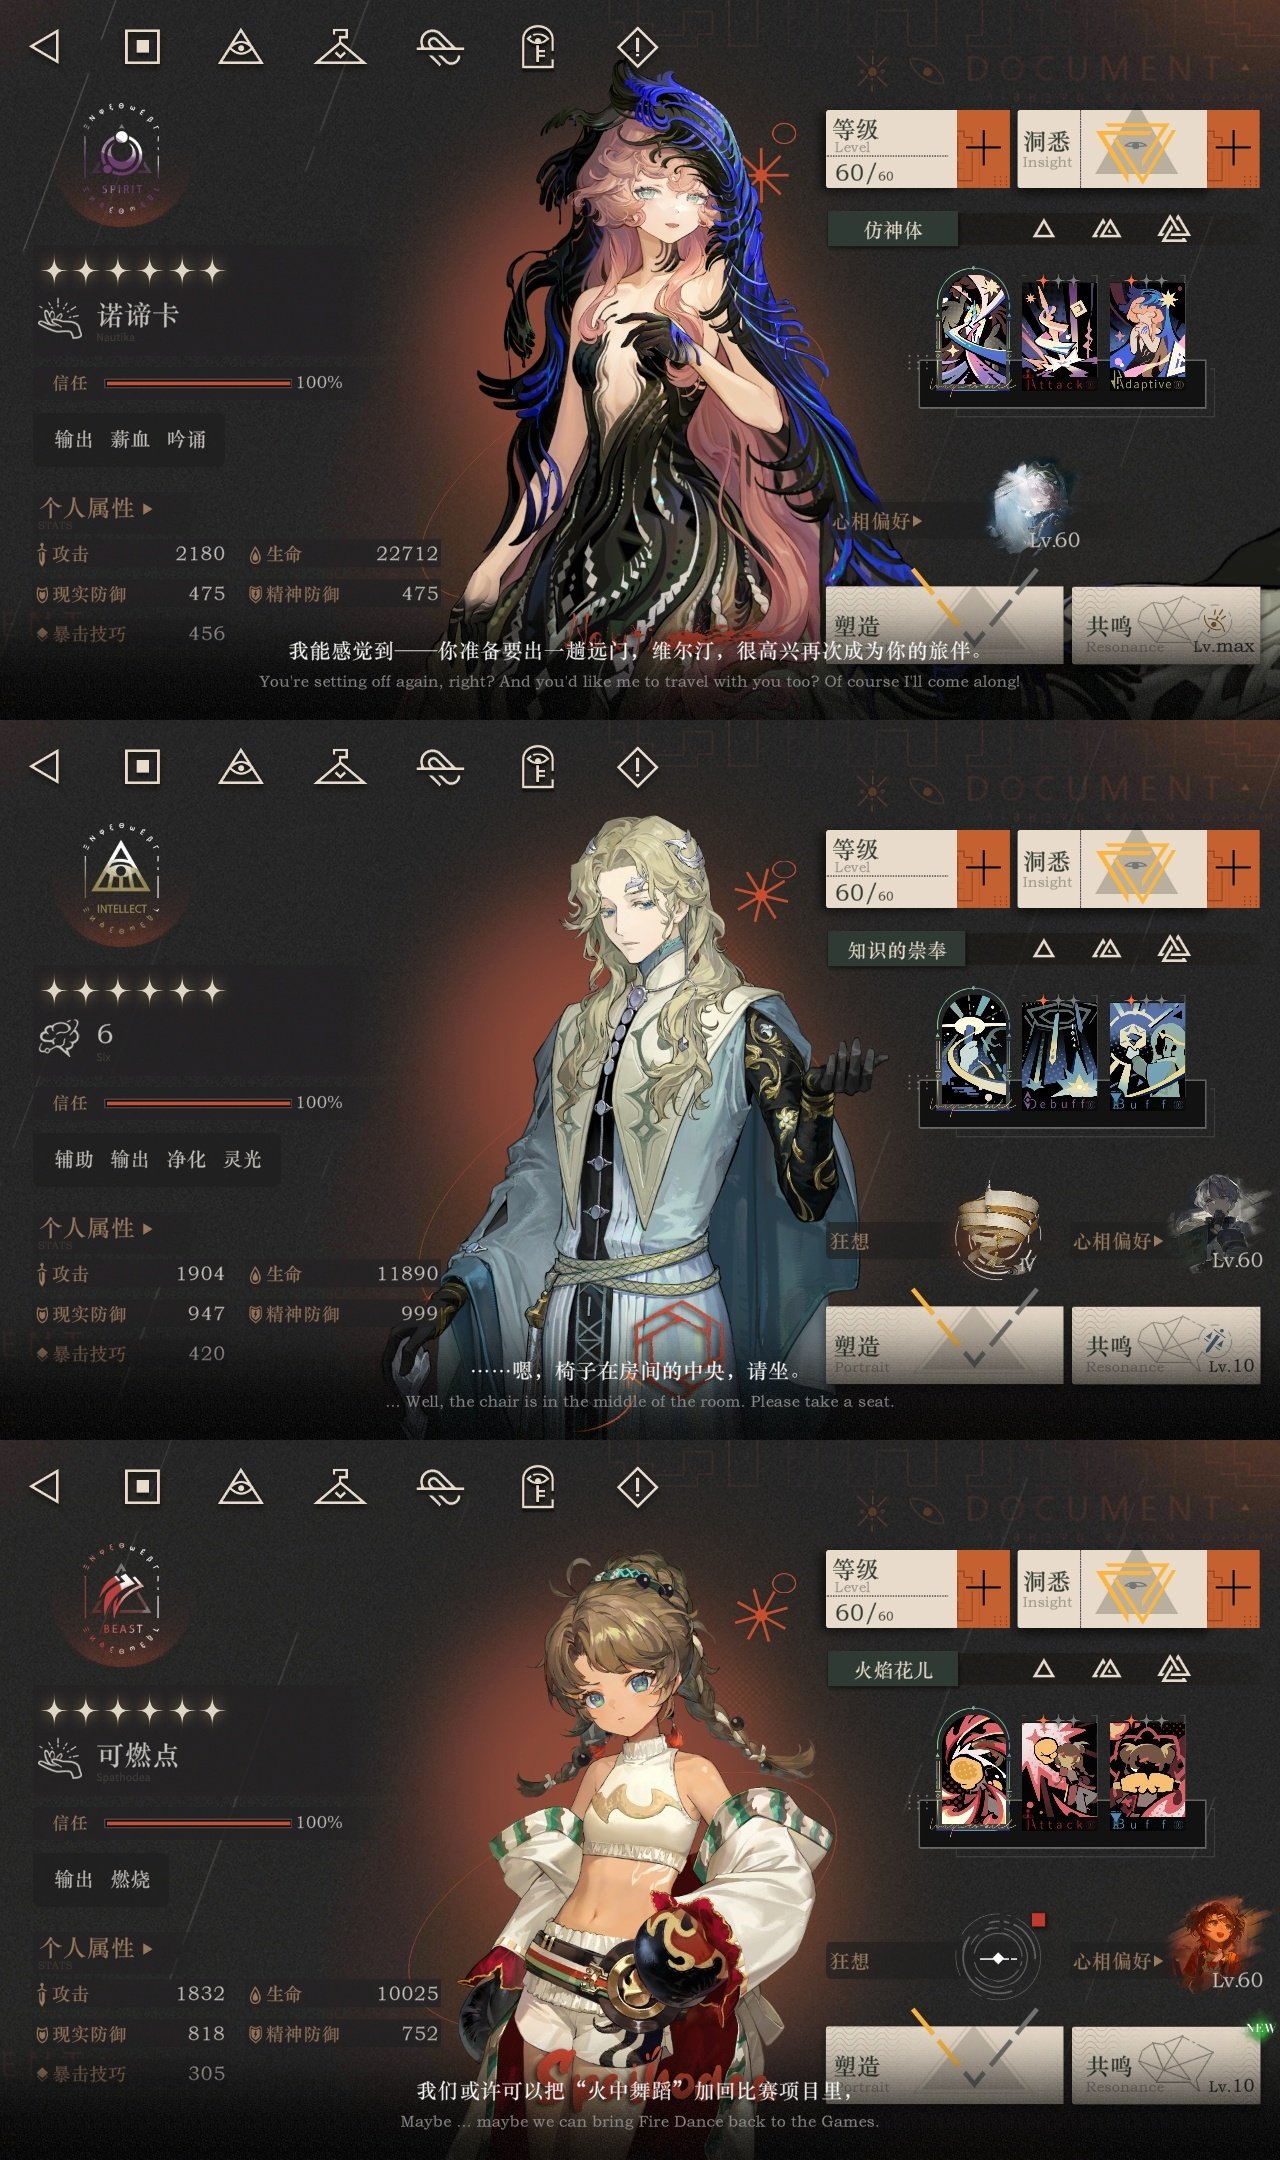Click the cloud-eye icon on Nautika's toolbar

tap(440, 46)
